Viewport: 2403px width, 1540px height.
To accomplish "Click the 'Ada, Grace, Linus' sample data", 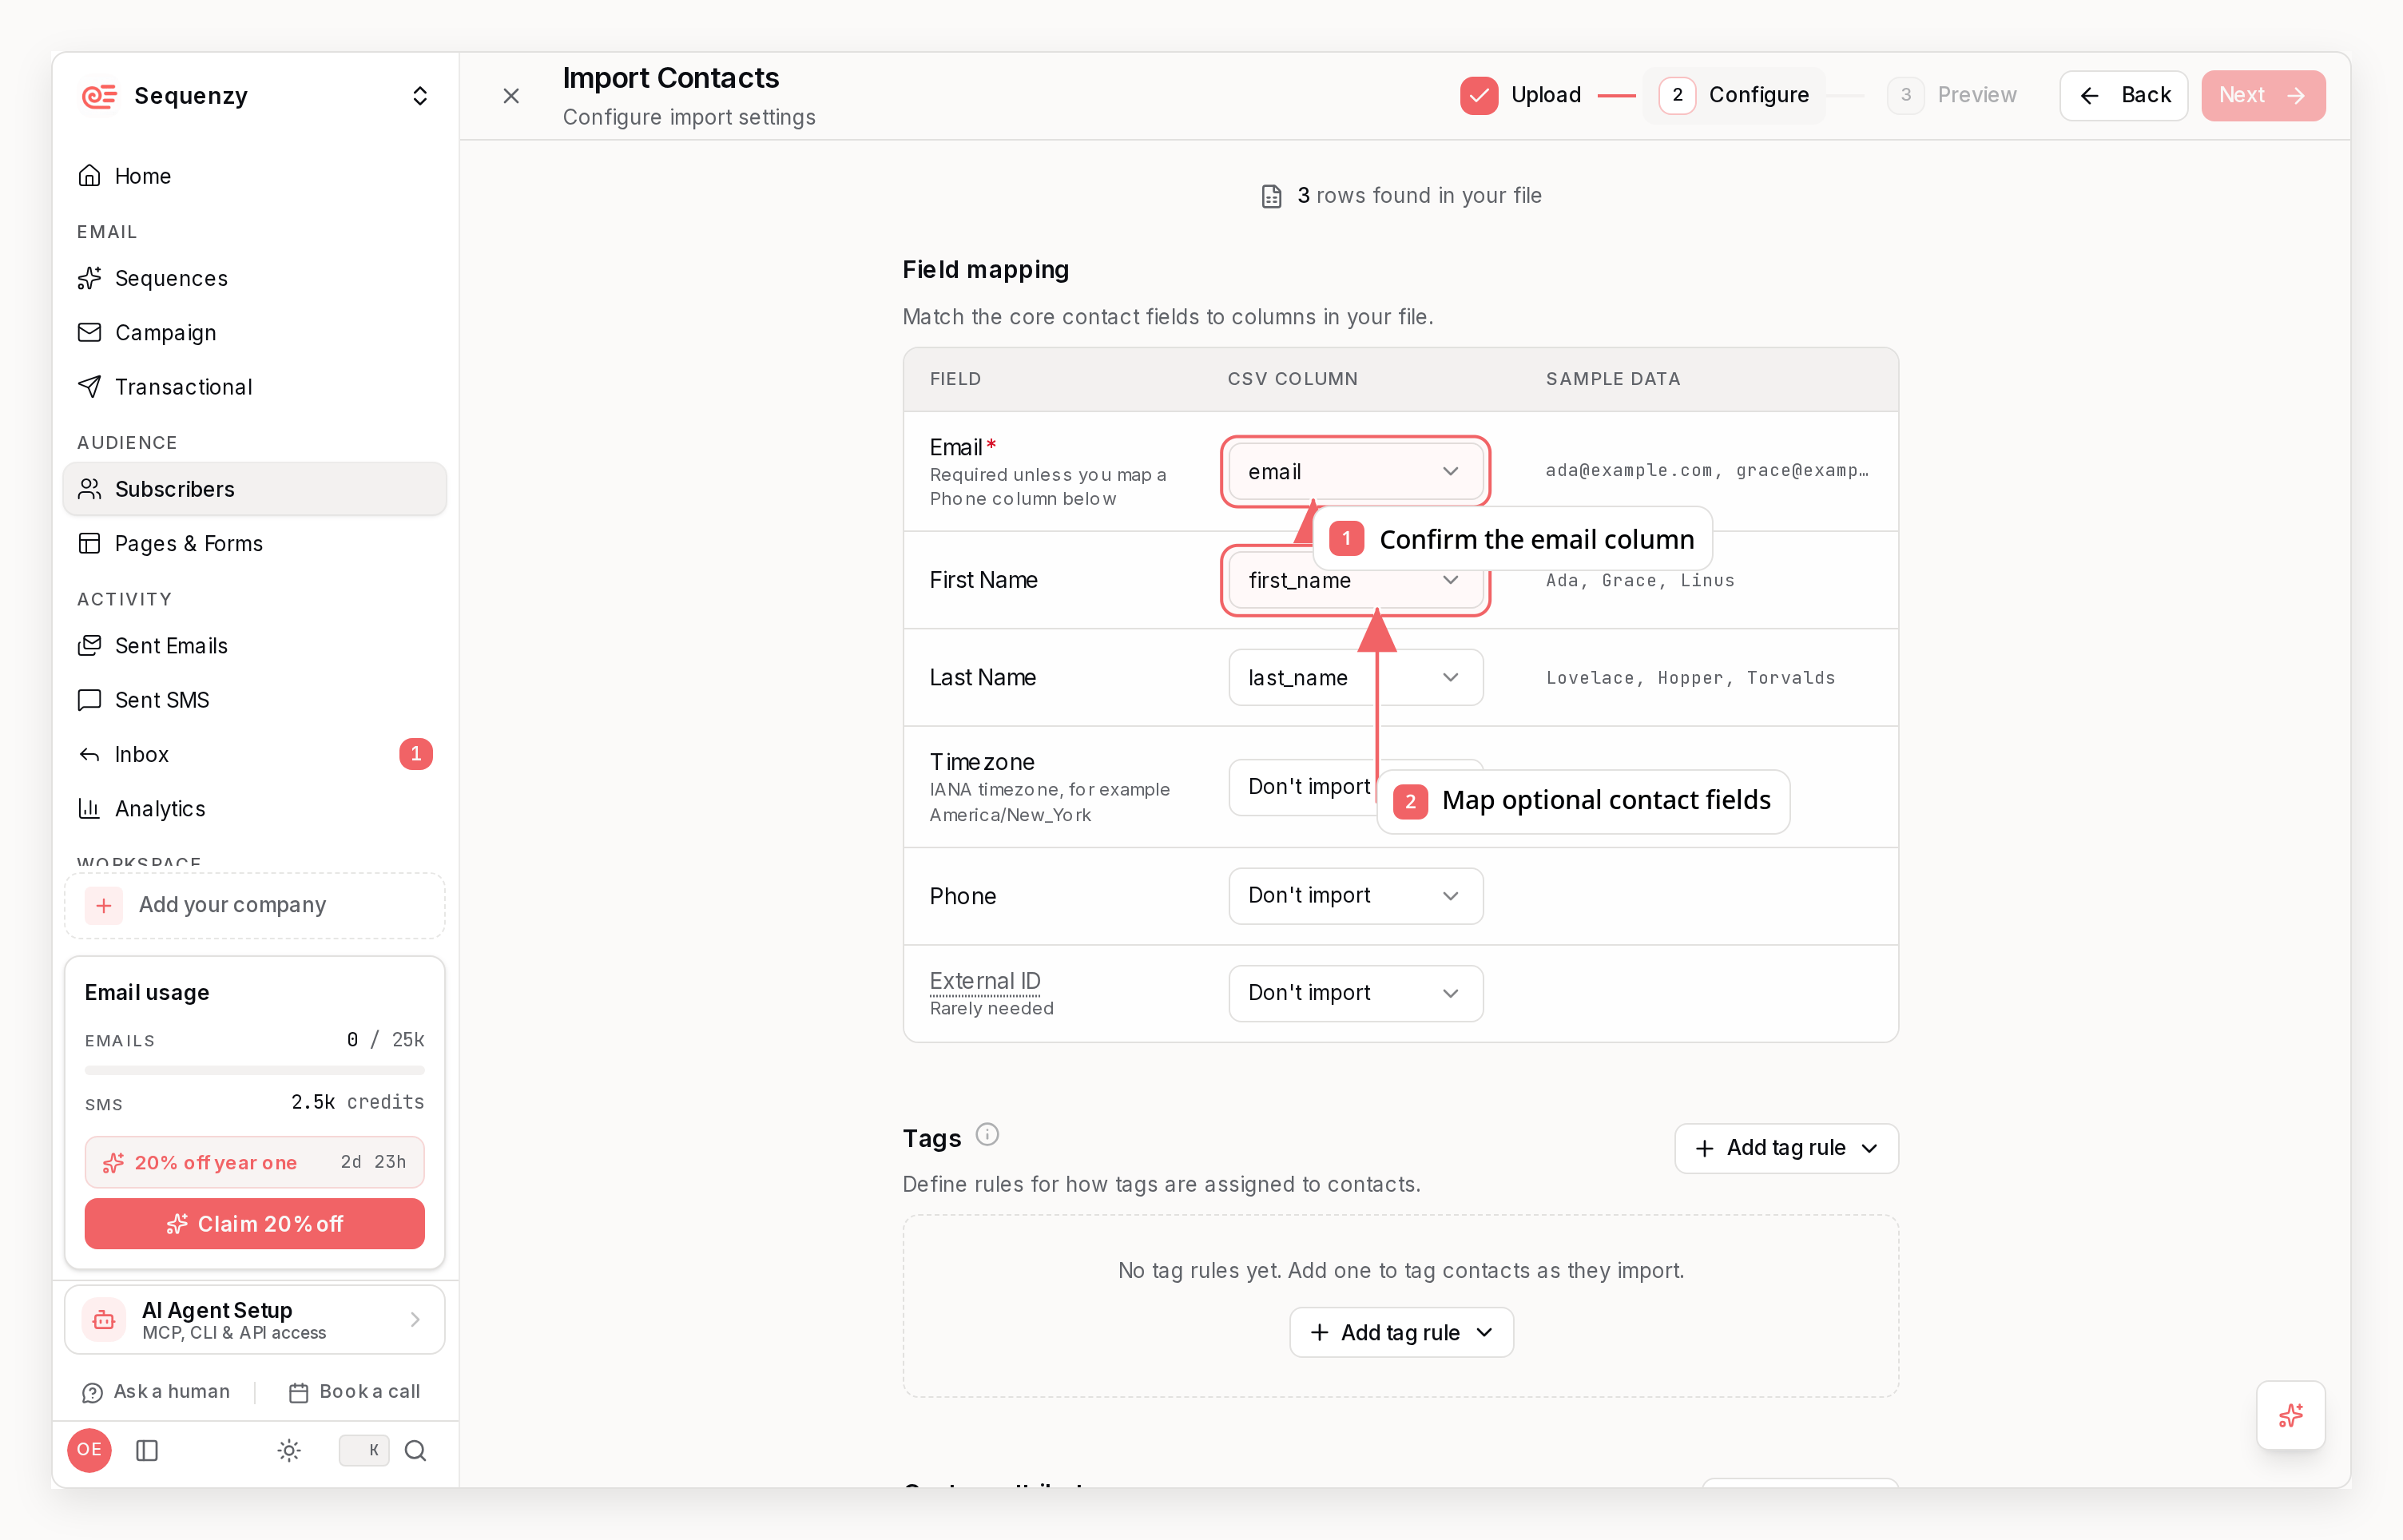I will (1640, 580).
